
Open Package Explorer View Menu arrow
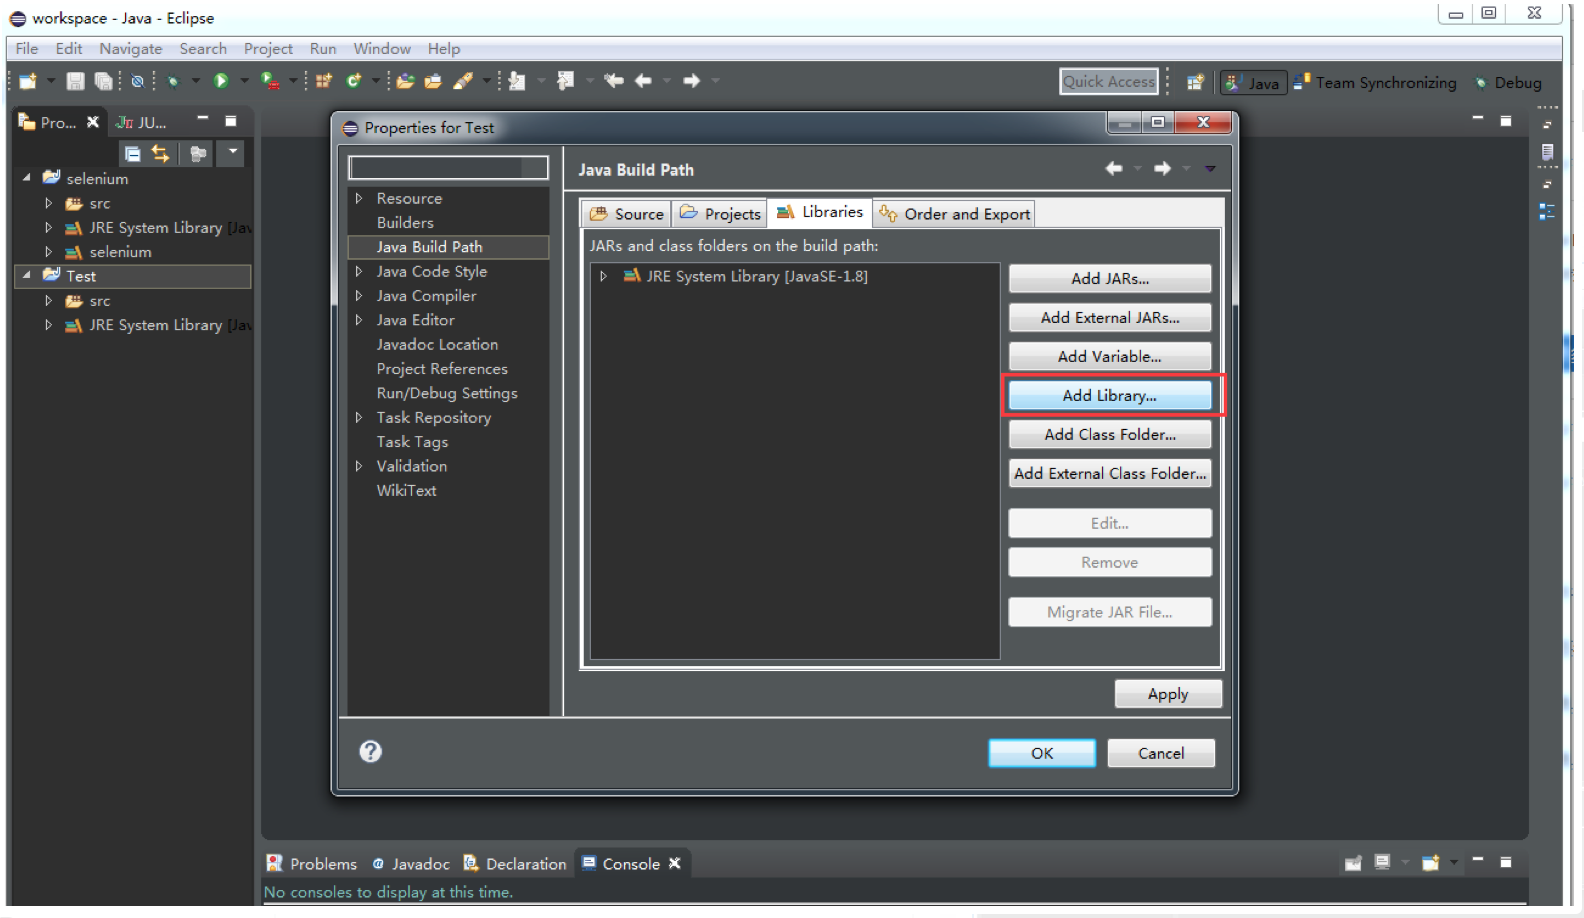(233, 153)
